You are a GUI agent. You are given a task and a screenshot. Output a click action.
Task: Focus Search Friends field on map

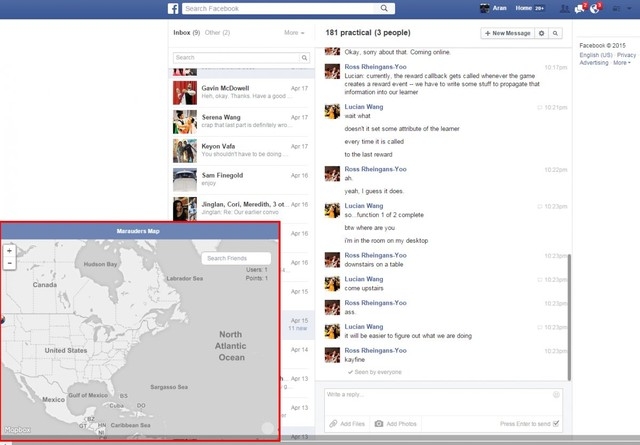[236, 258]
